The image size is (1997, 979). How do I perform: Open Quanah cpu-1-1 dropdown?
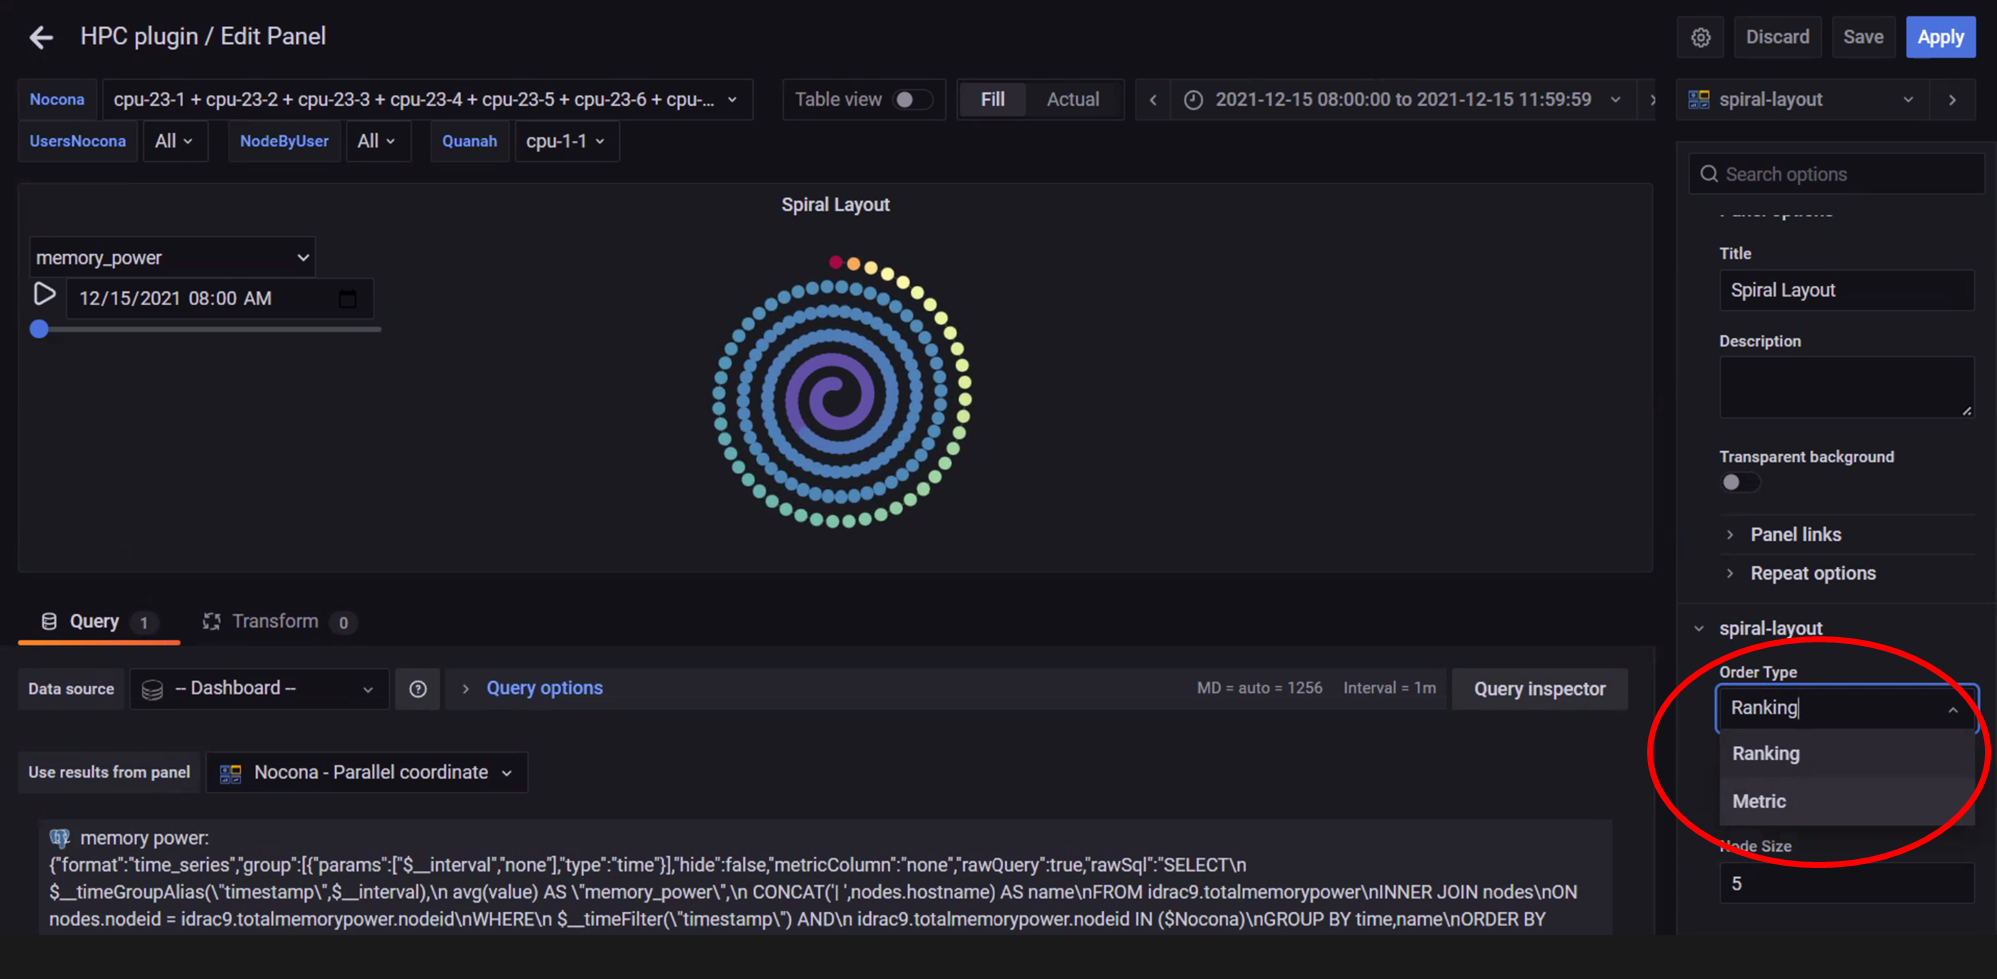coord(566,141)
